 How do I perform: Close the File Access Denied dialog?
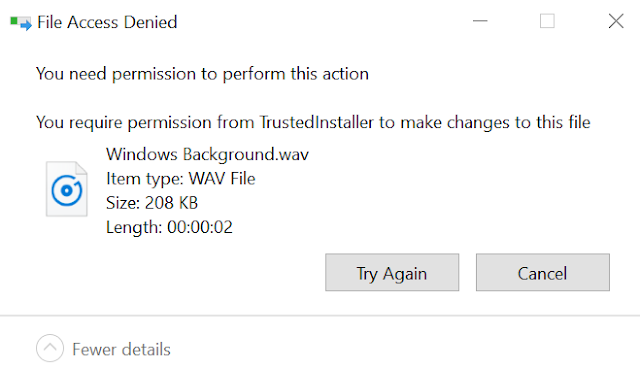[616, 21]
